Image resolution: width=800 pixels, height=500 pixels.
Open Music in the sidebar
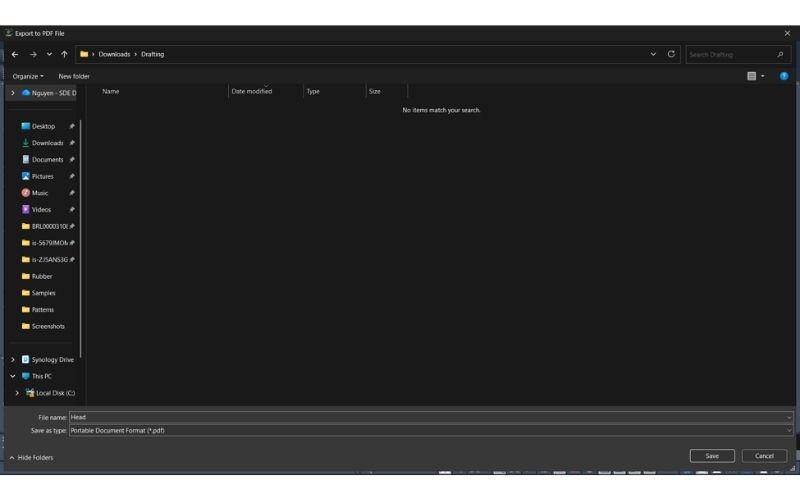[40, 193]
